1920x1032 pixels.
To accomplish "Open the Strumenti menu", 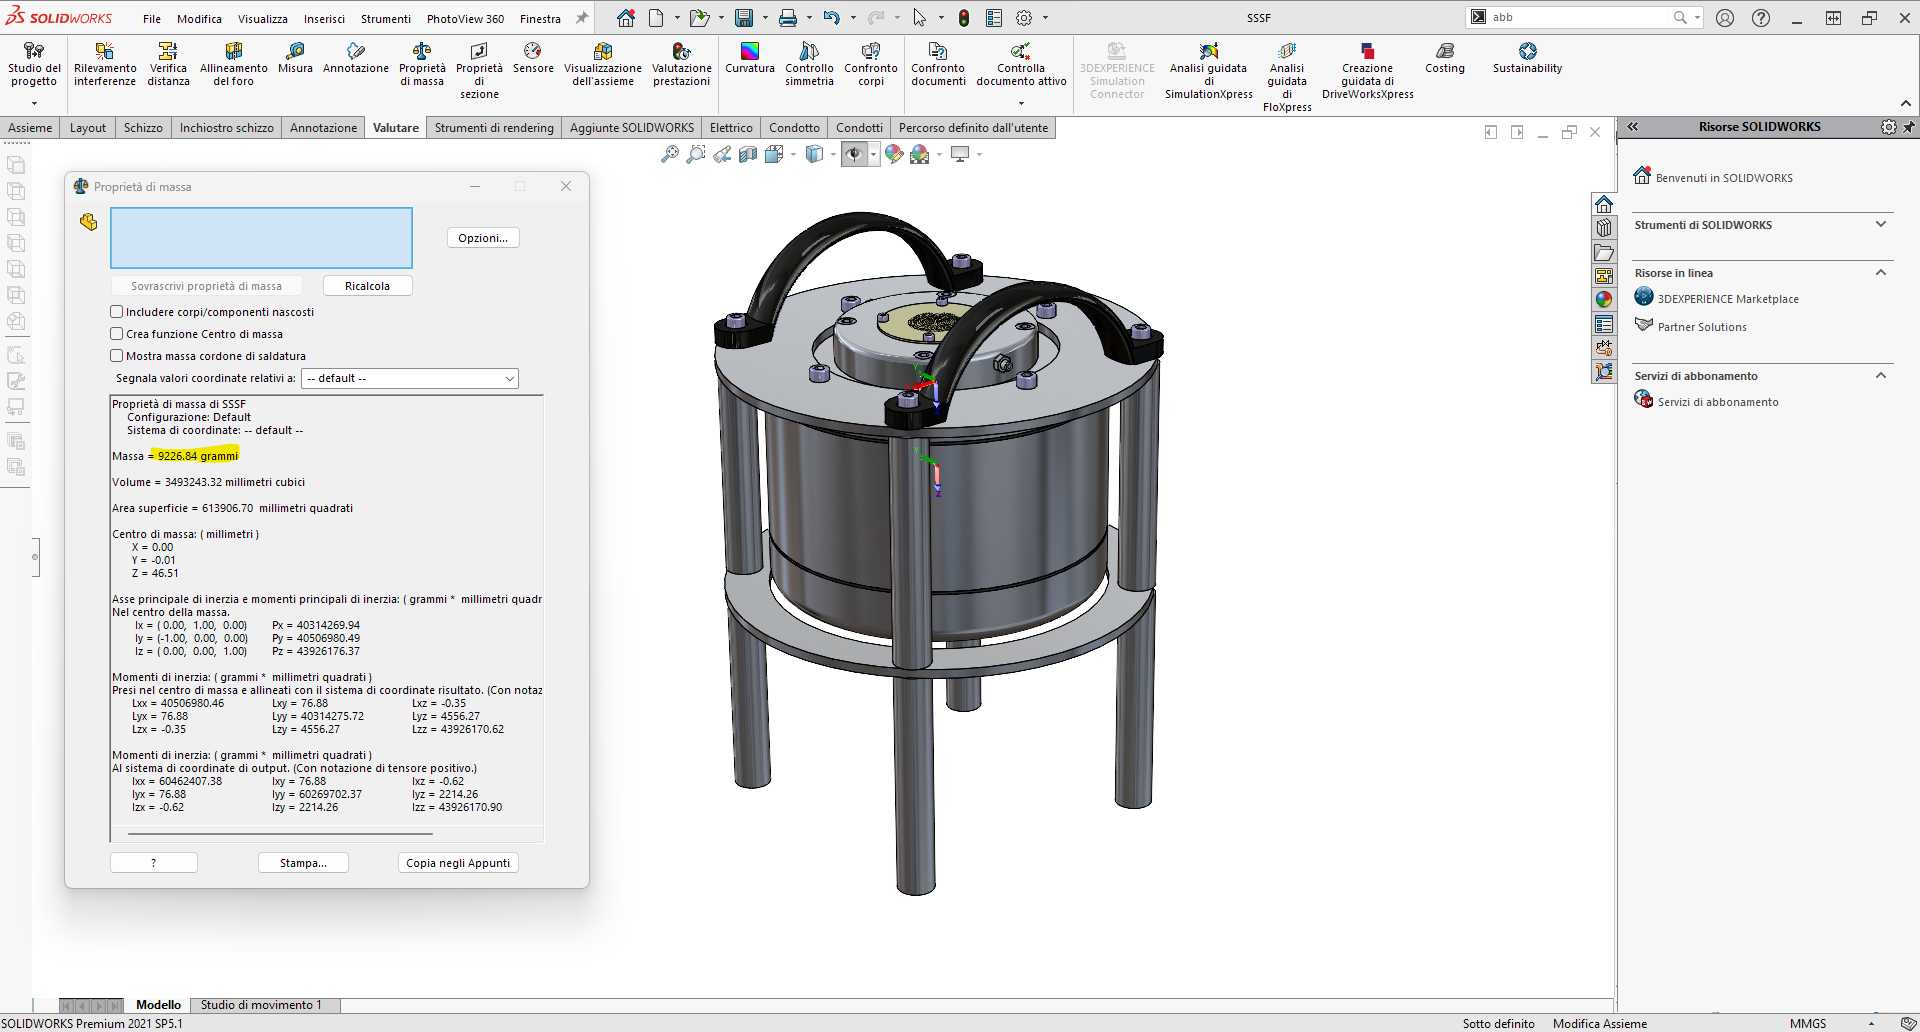I will (386, 18).
